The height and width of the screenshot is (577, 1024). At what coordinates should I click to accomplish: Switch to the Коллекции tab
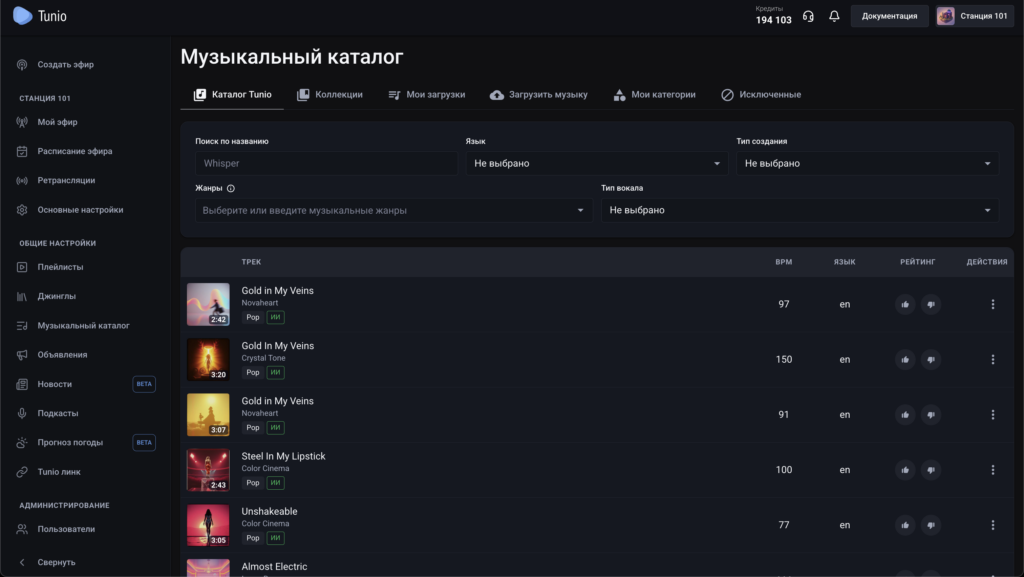click(x=330, y=95)
